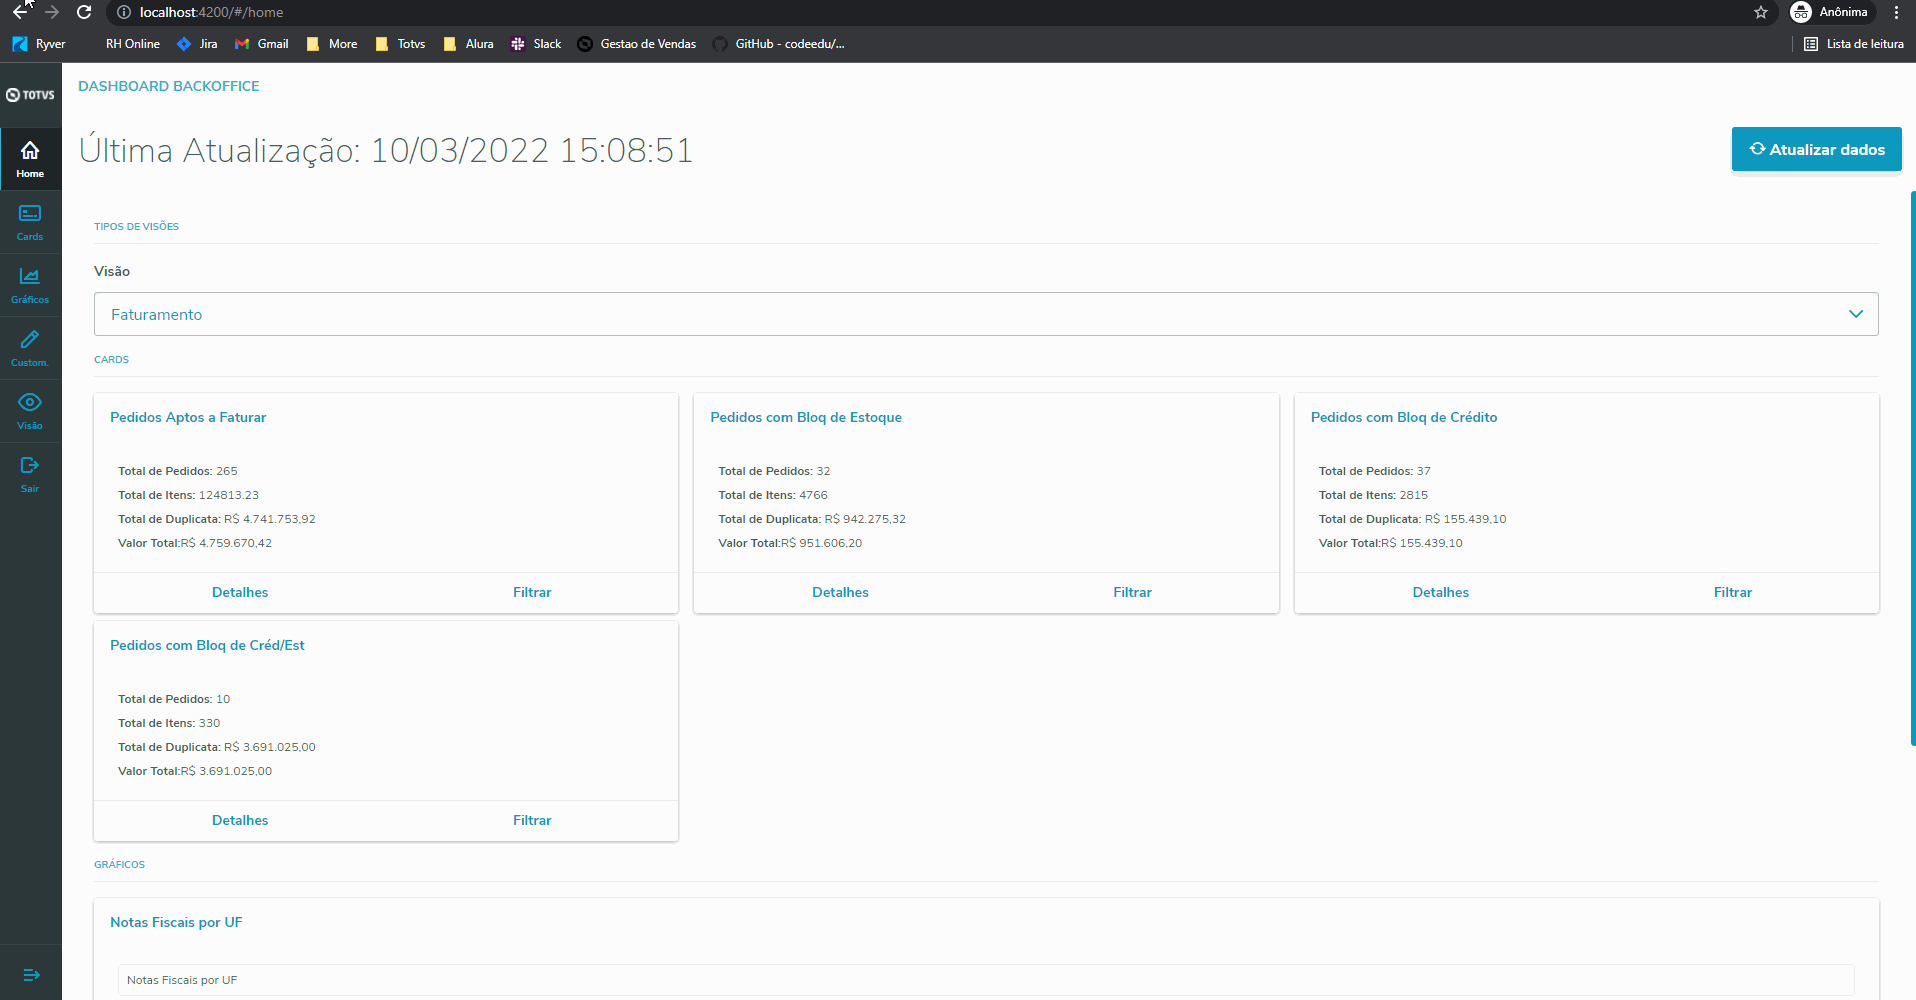Click Filtrar on Pedidos Aptos a Faturar
The width and height of the screenshot is (1916, 1000).
point(532,592)
